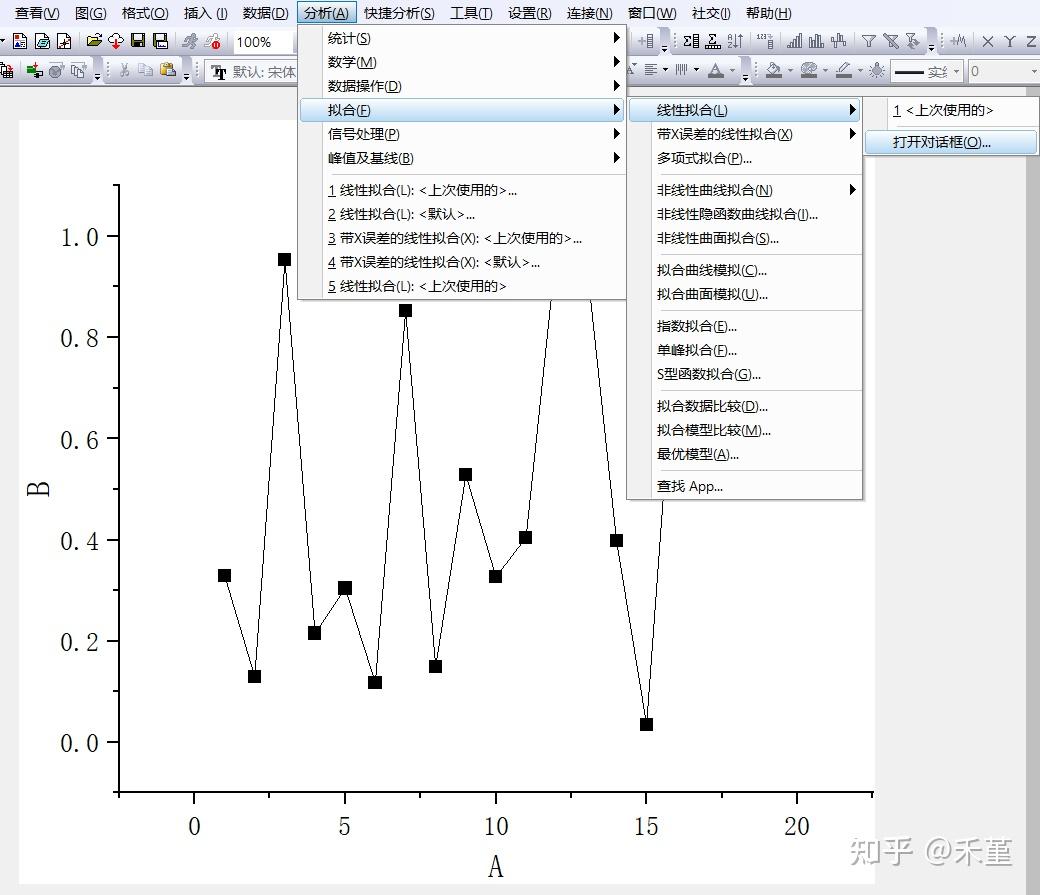Click the fill color paint bucket swatch
The image size is (1040, 895).
click(x=773, y=70)
